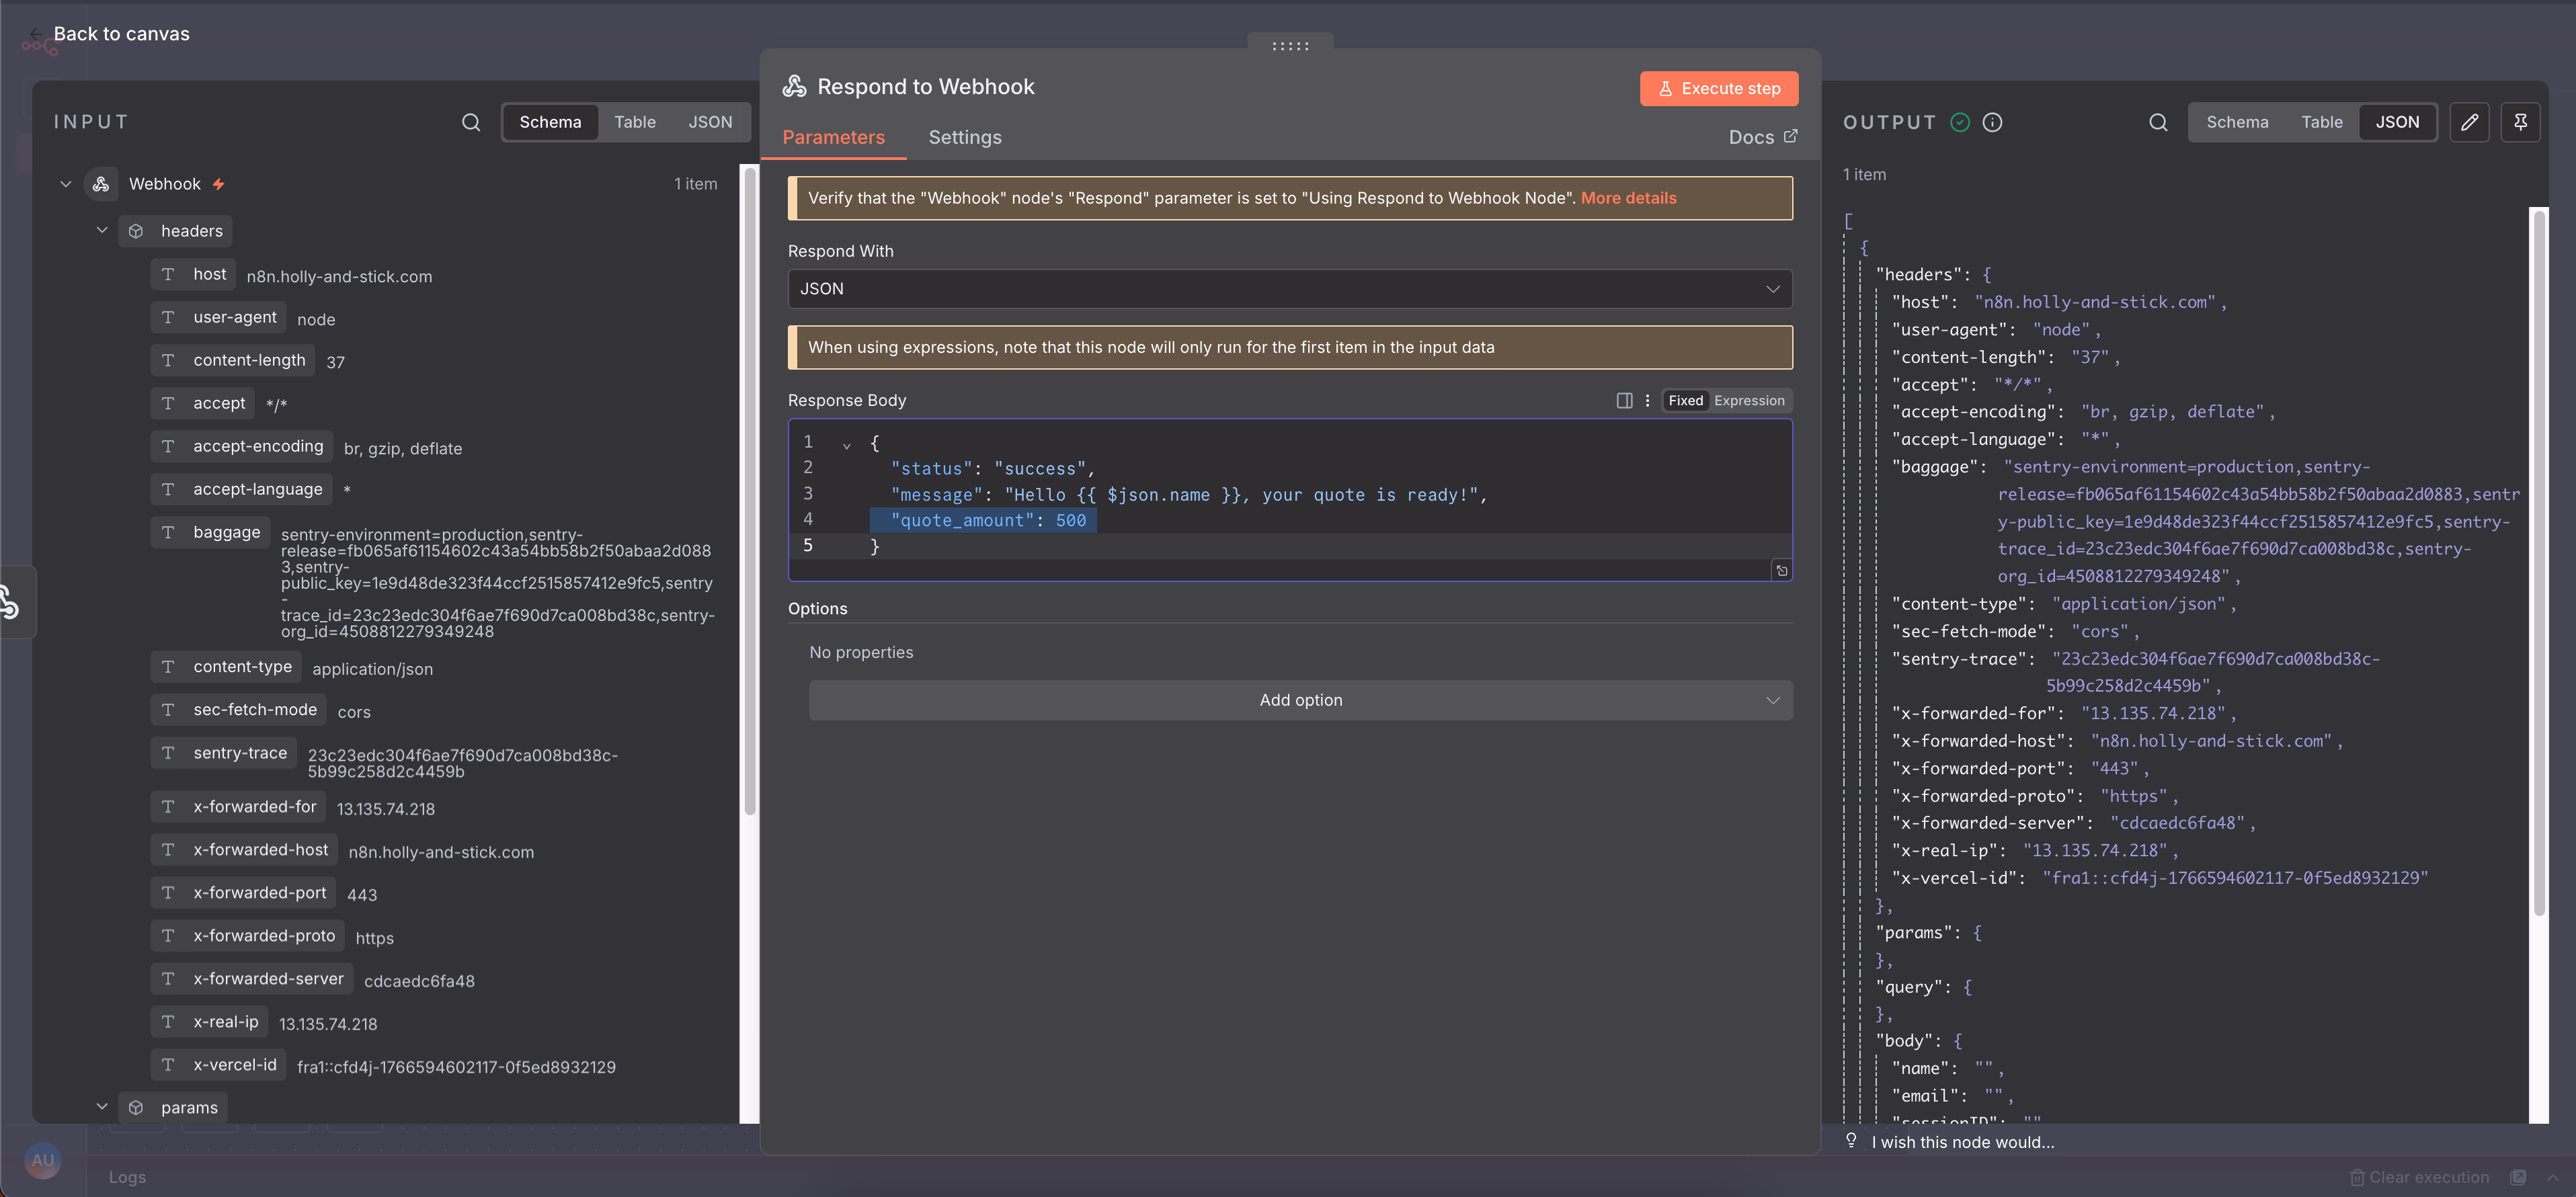
Task: Click the Execute step button
Action: click(x=1718, y=88)
